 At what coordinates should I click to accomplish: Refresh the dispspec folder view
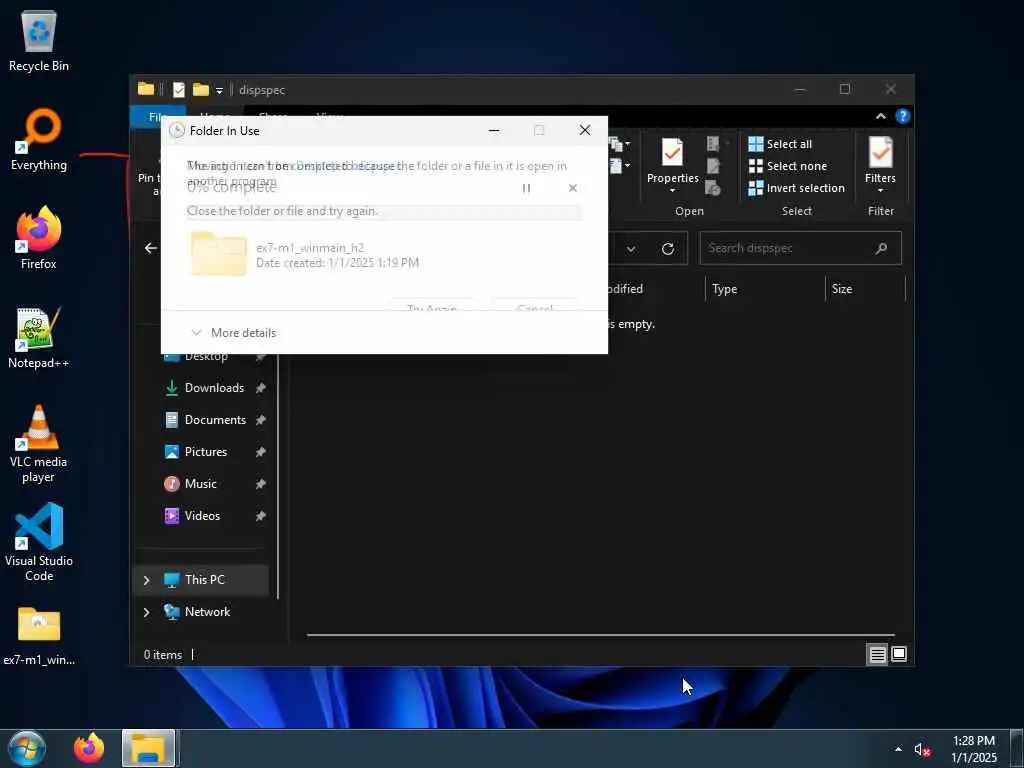pyautogui.click(x=667, y=249)
